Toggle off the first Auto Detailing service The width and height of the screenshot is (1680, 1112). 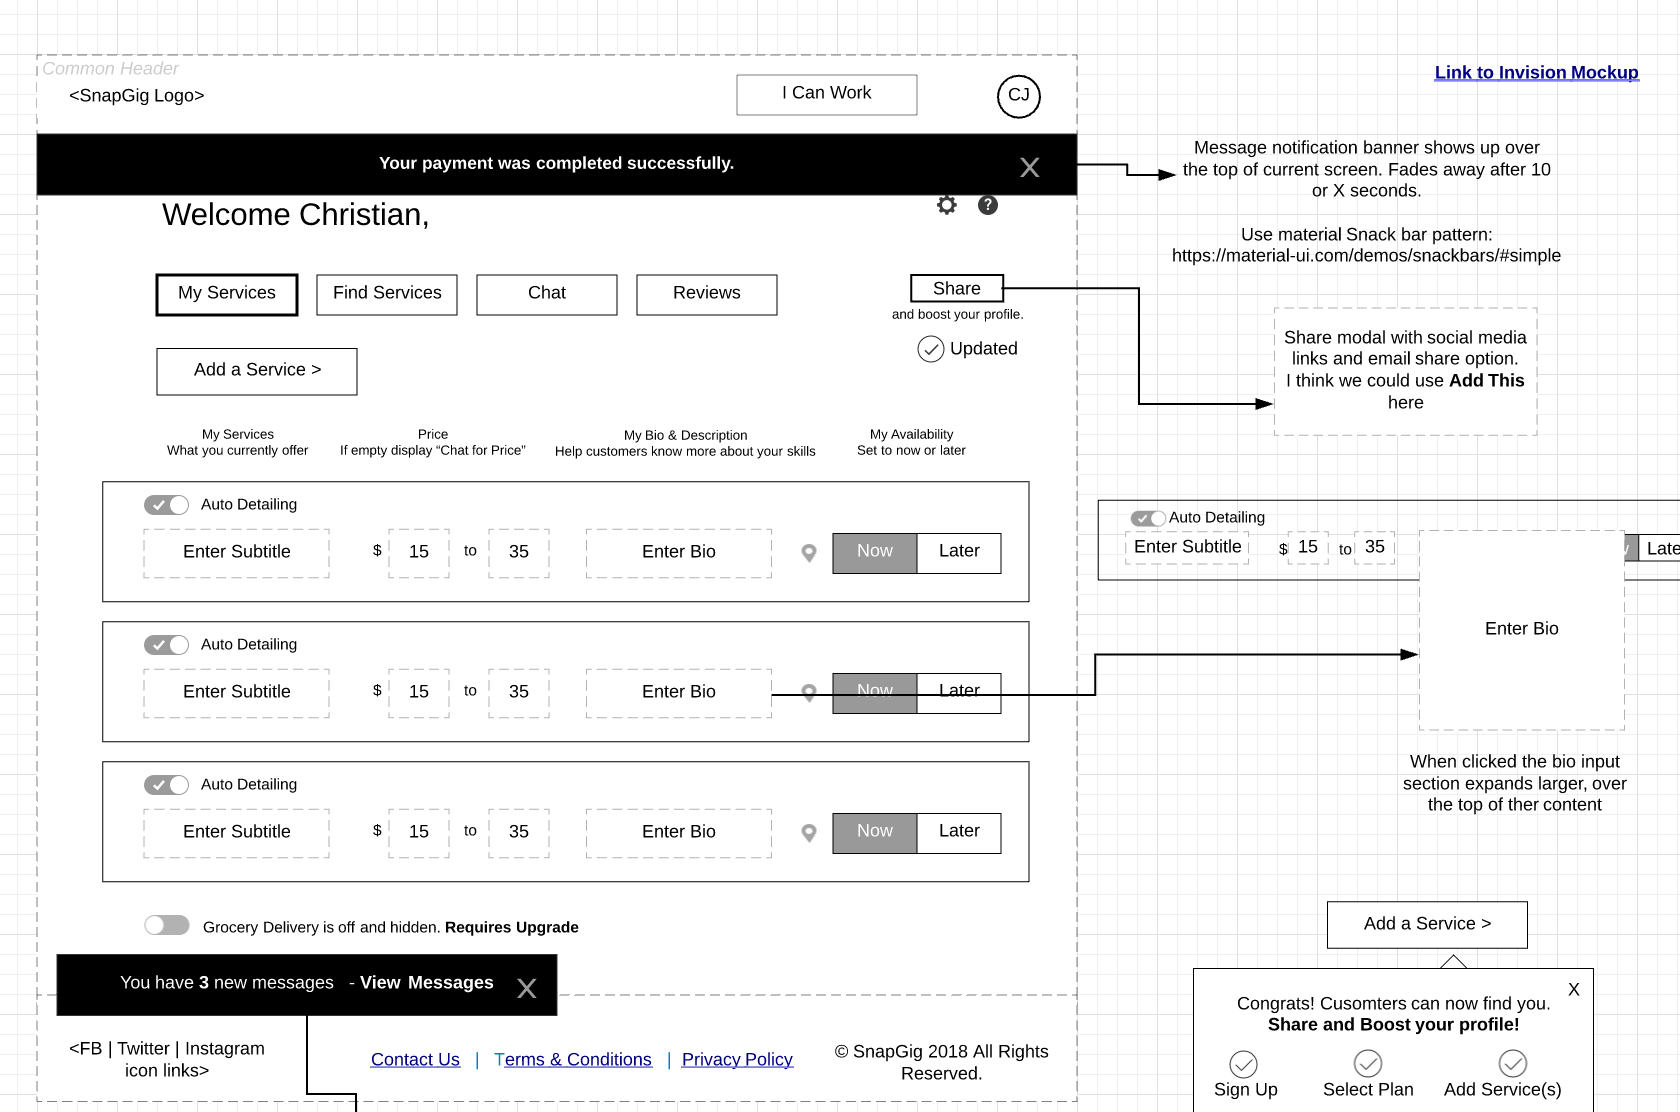click(x=166, y=505)
